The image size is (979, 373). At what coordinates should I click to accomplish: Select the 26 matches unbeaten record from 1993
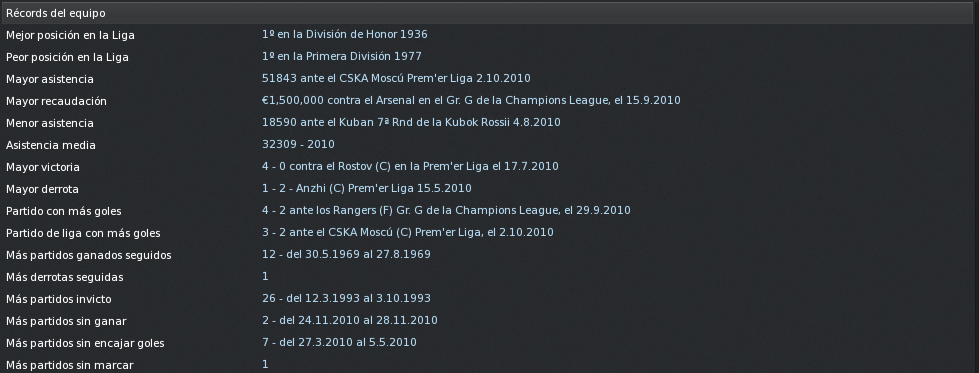[x=346, y=298]
